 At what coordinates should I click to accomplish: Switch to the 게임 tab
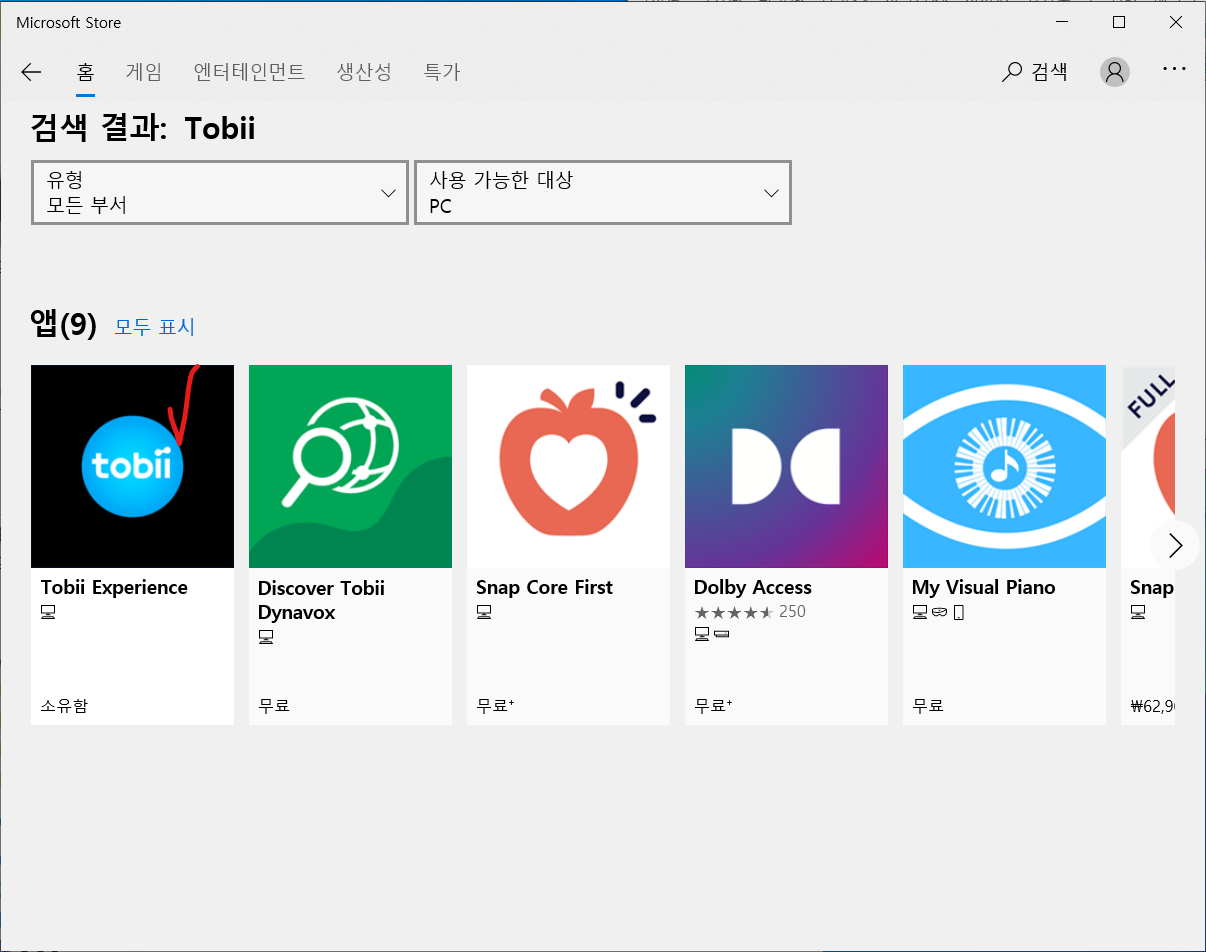click(x=143, y=72)
